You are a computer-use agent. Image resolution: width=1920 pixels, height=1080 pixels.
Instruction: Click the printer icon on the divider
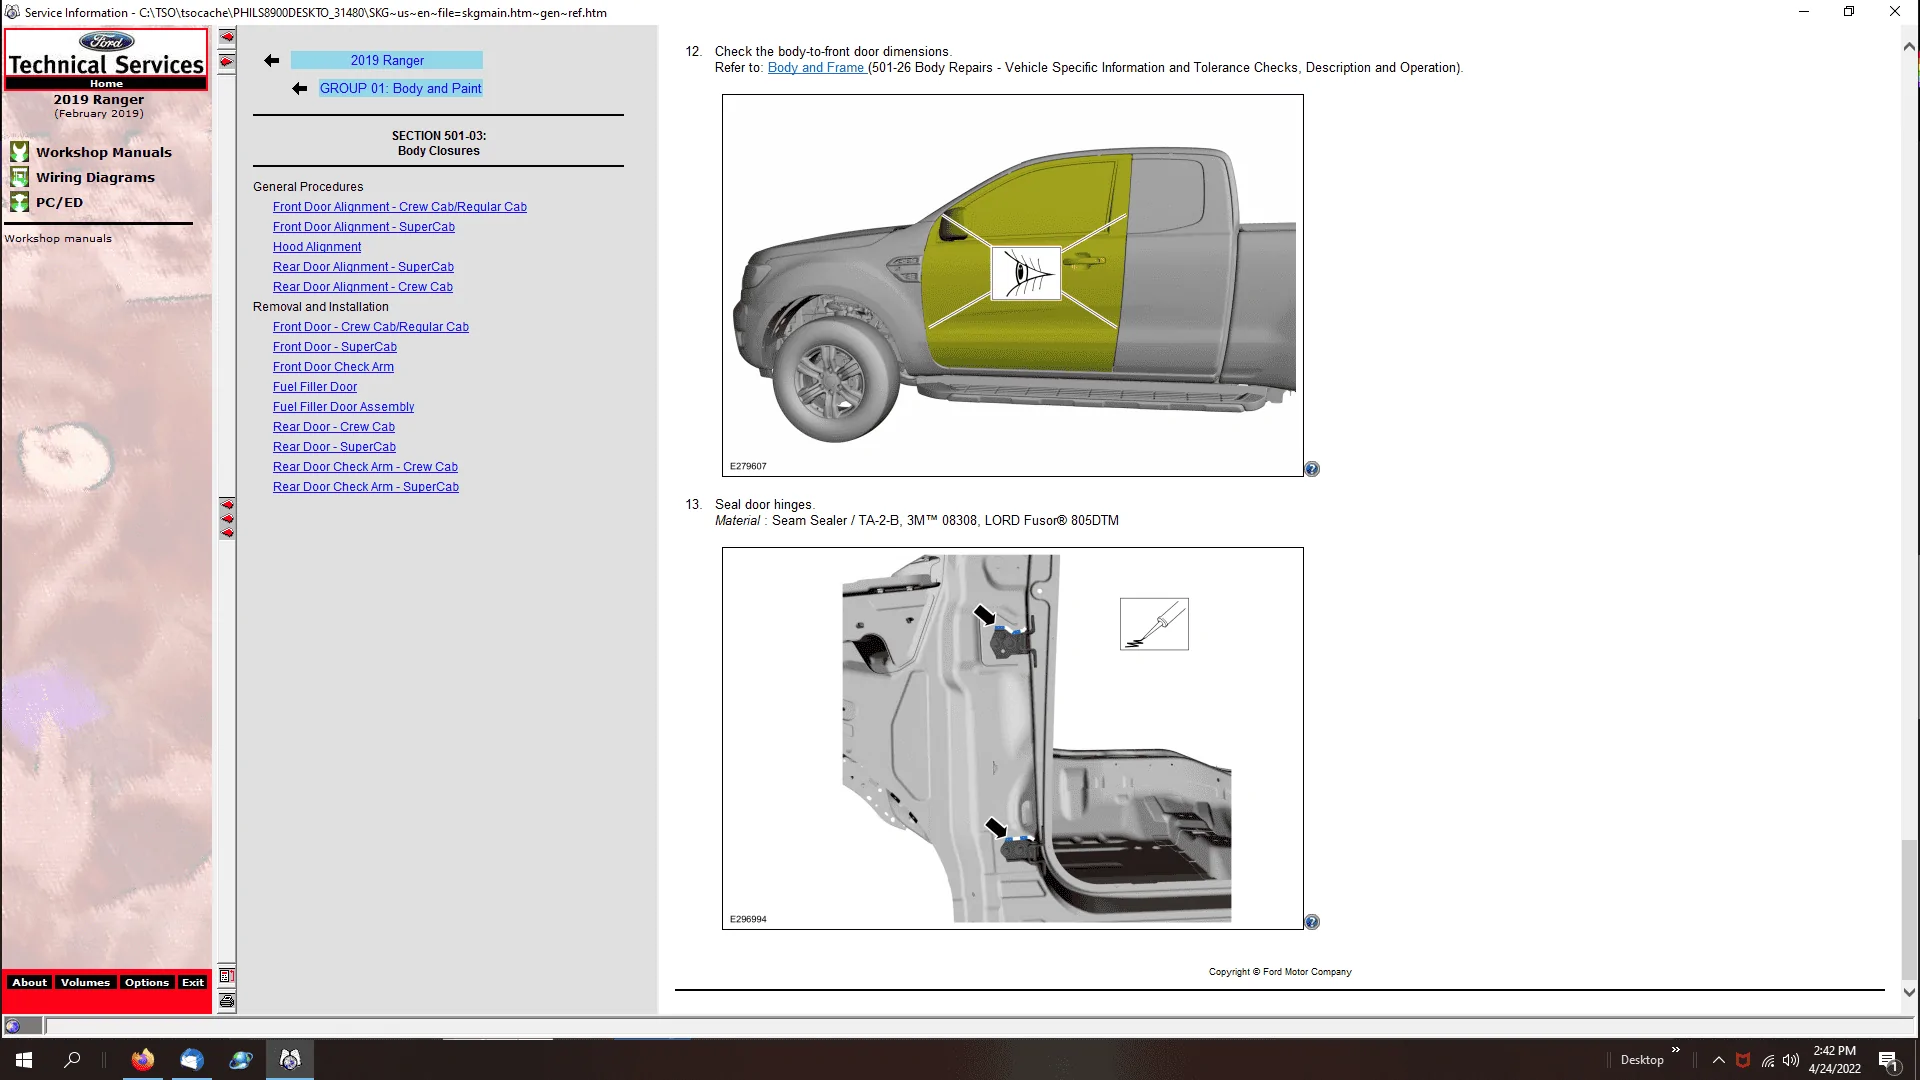coord(227,1001)
